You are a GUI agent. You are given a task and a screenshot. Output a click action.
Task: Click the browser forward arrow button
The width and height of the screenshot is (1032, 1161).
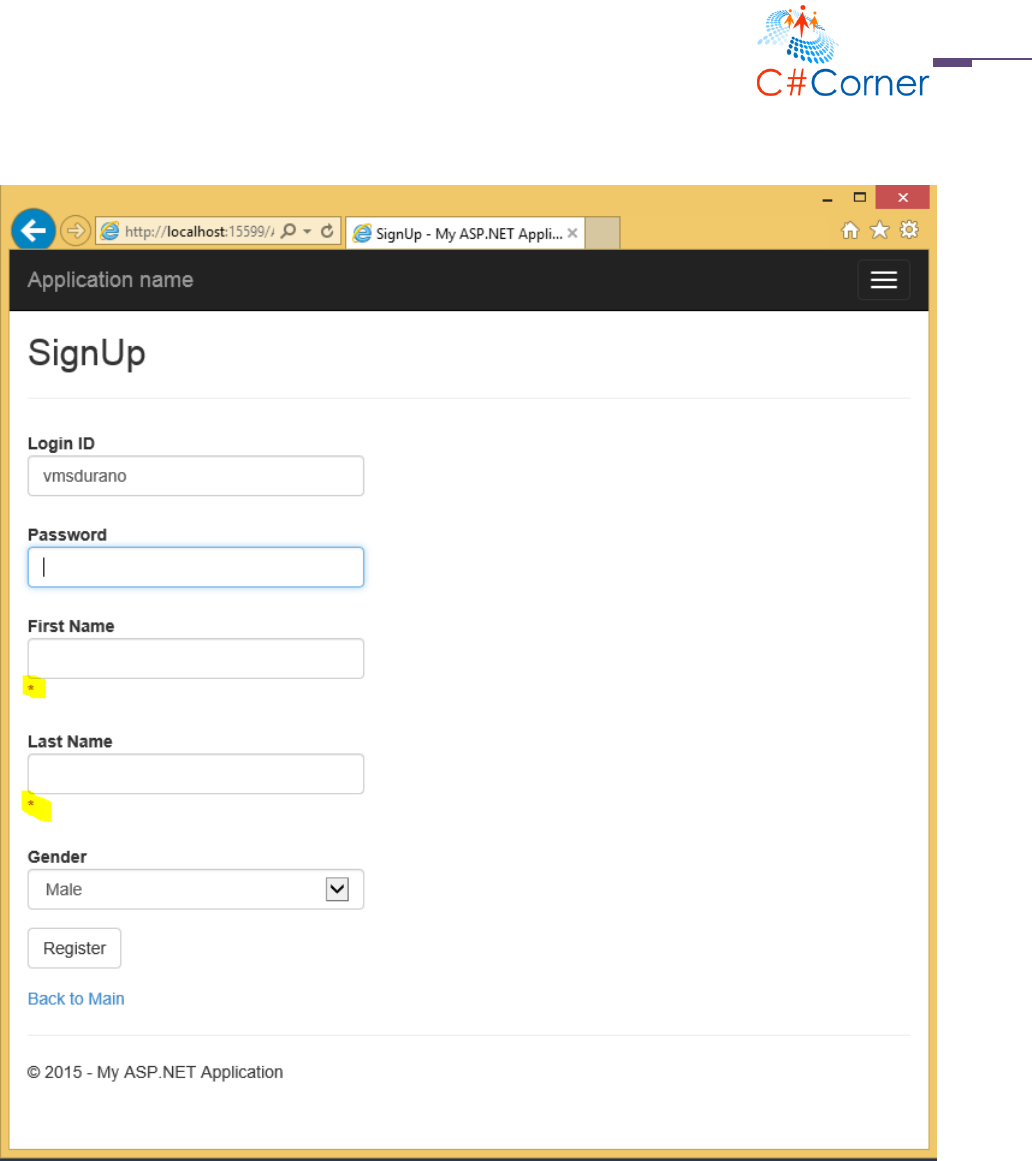pyautogui.click(x=75, y=231)
